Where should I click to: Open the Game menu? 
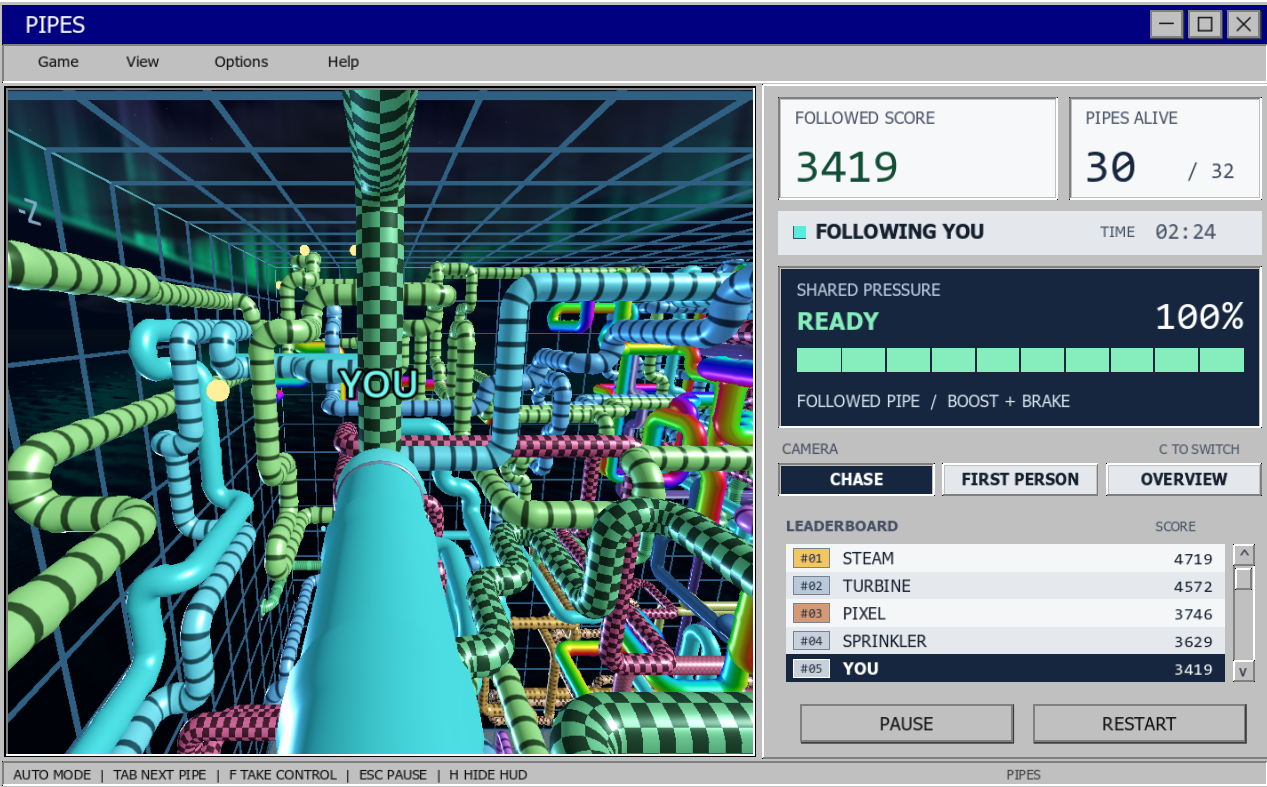click(x=58, y=62)
